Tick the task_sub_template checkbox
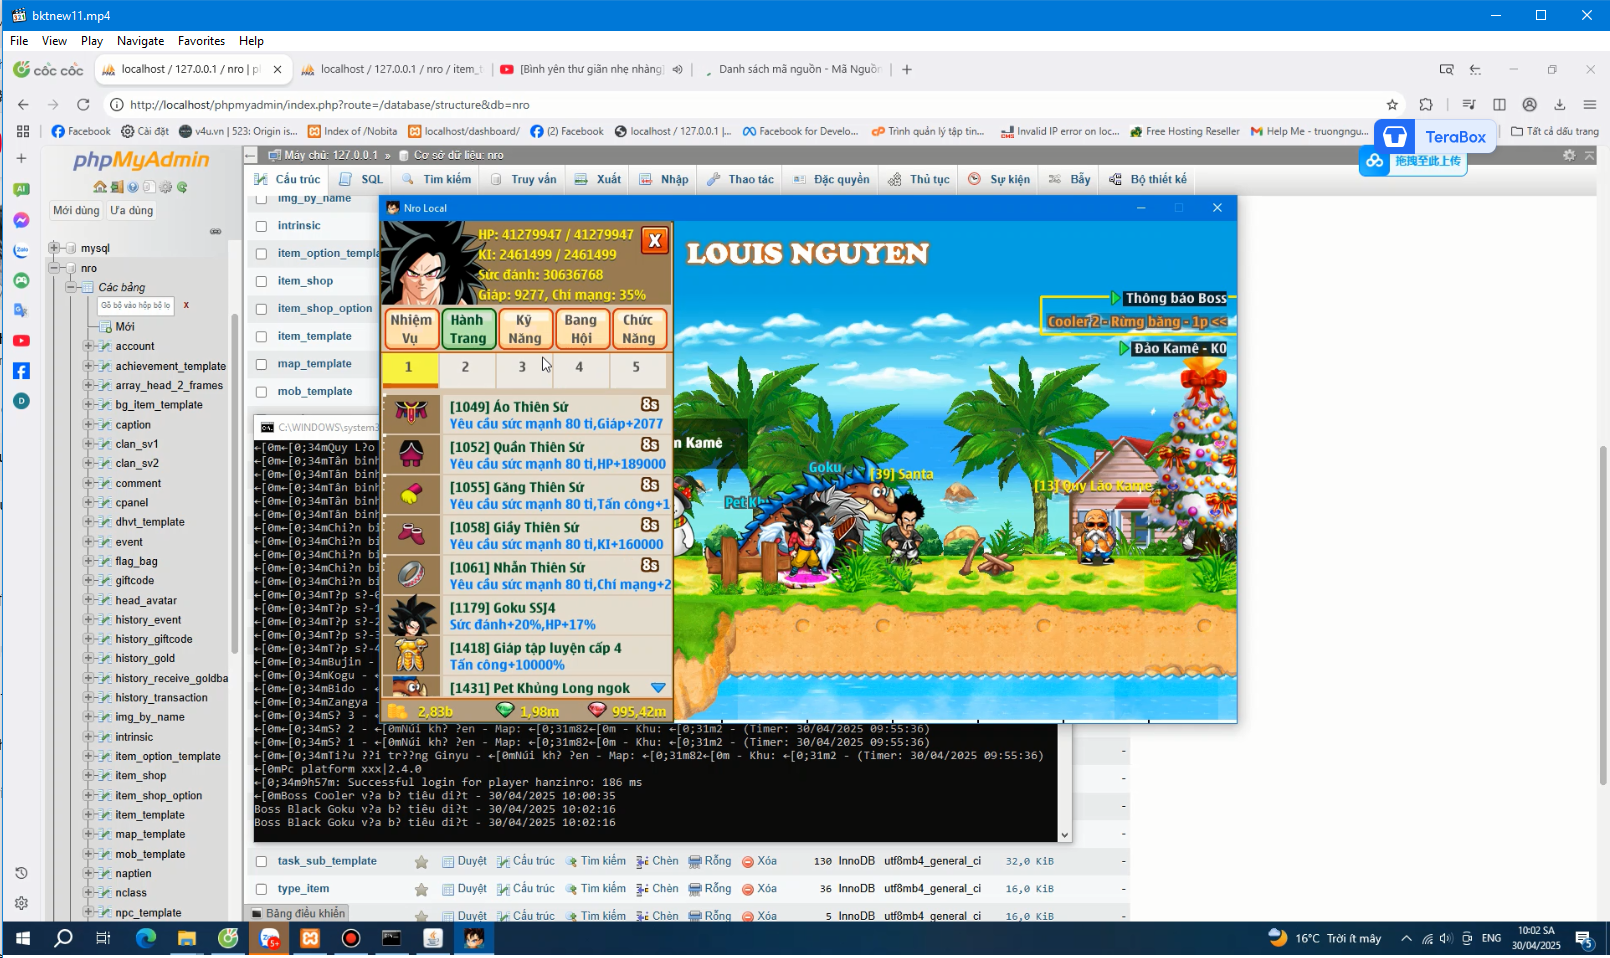Screen dimensions: 1610x958 pos(261,861)
